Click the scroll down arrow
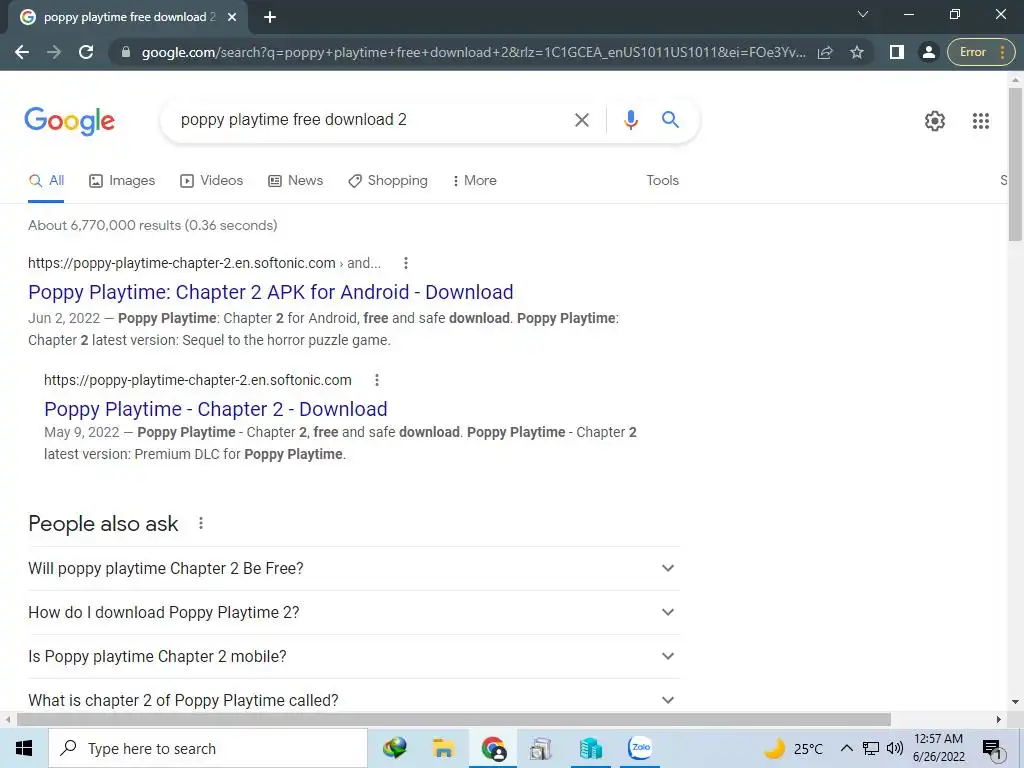The height and width of the screenshot is (768, 1024). point(1015,702)
